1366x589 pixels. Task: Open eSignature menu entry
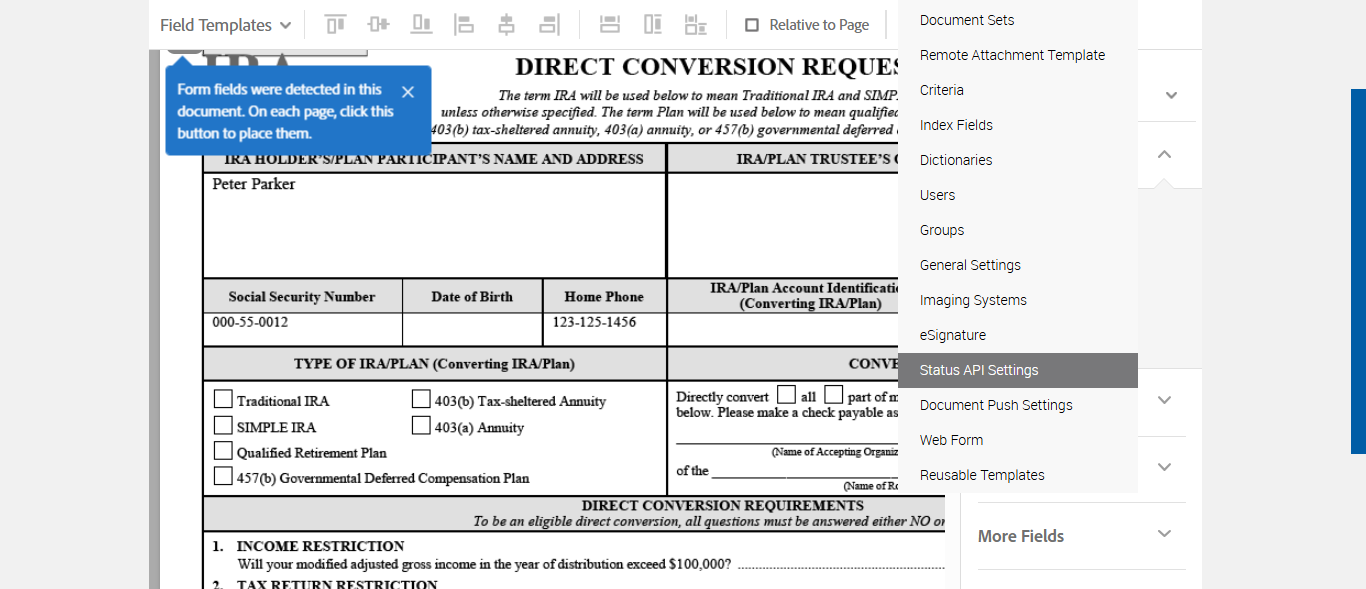click(1018, 335)
